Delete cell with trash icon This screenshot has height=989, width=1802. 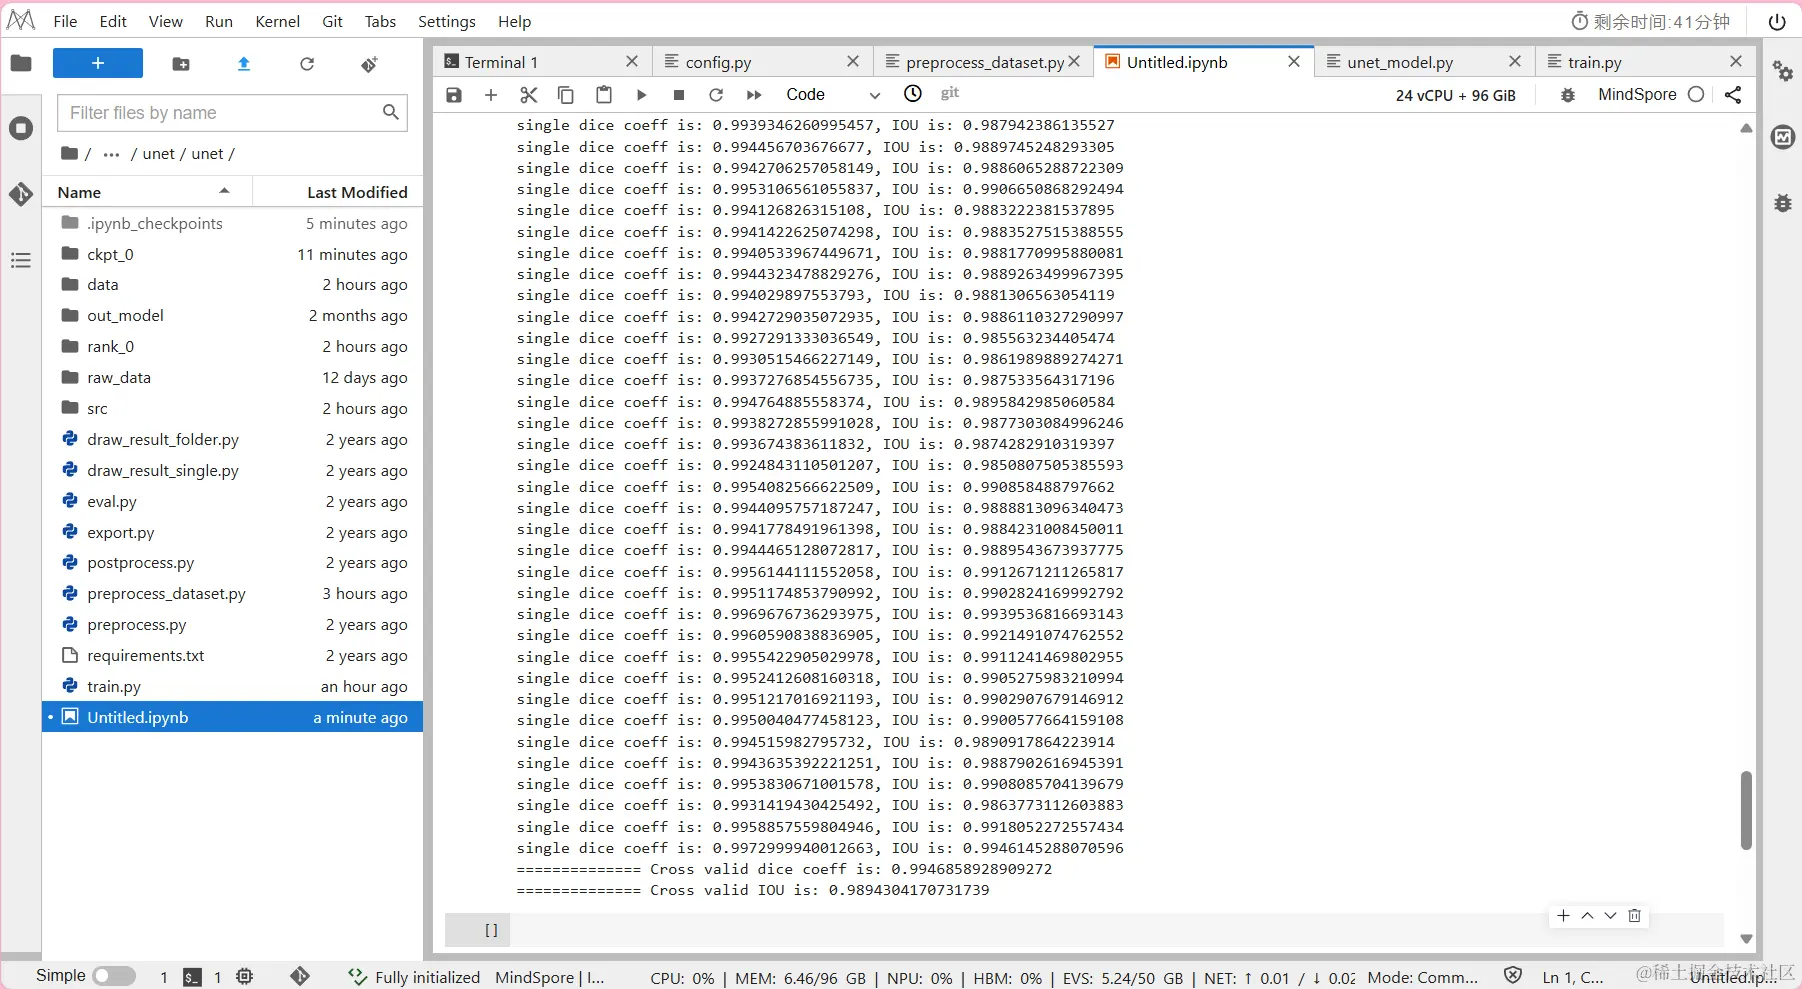pyautogui.click(x=1634, y=916)
